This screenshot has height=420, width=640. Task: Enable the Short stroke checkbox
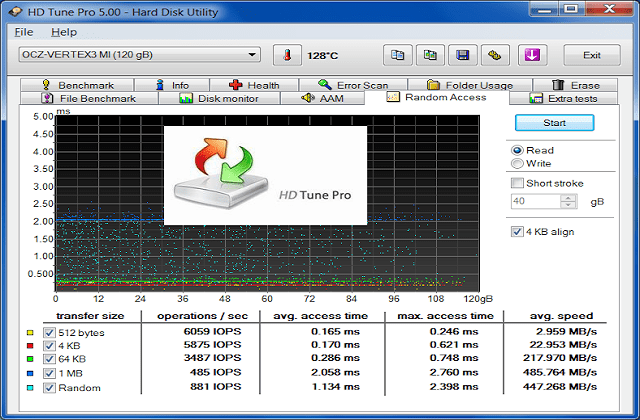tap(517, 183)
